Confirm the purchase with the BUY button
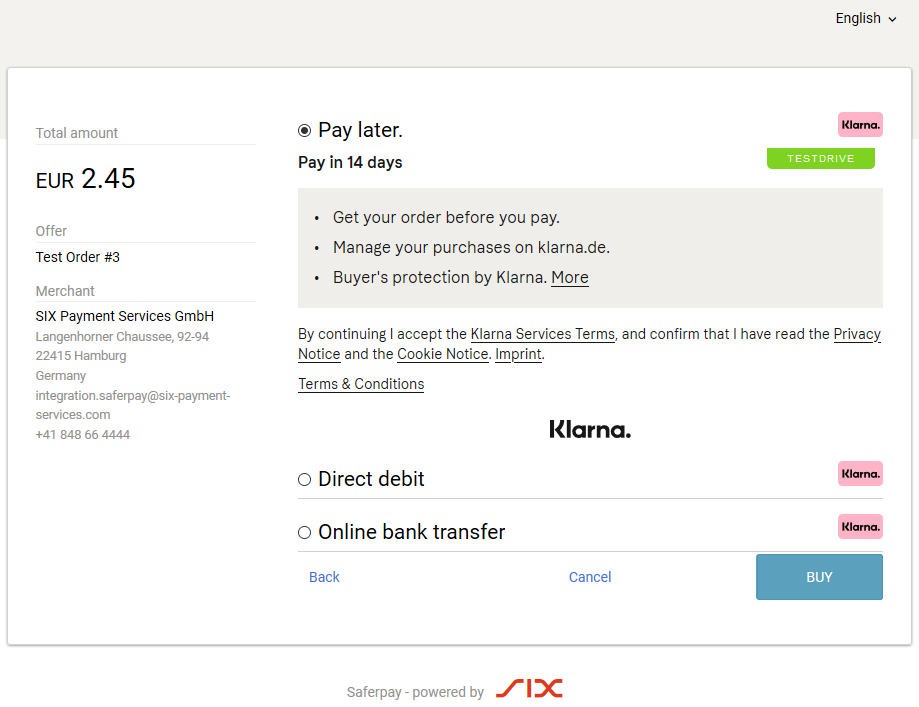Screen dimensions: 919x707 [819, 577]
